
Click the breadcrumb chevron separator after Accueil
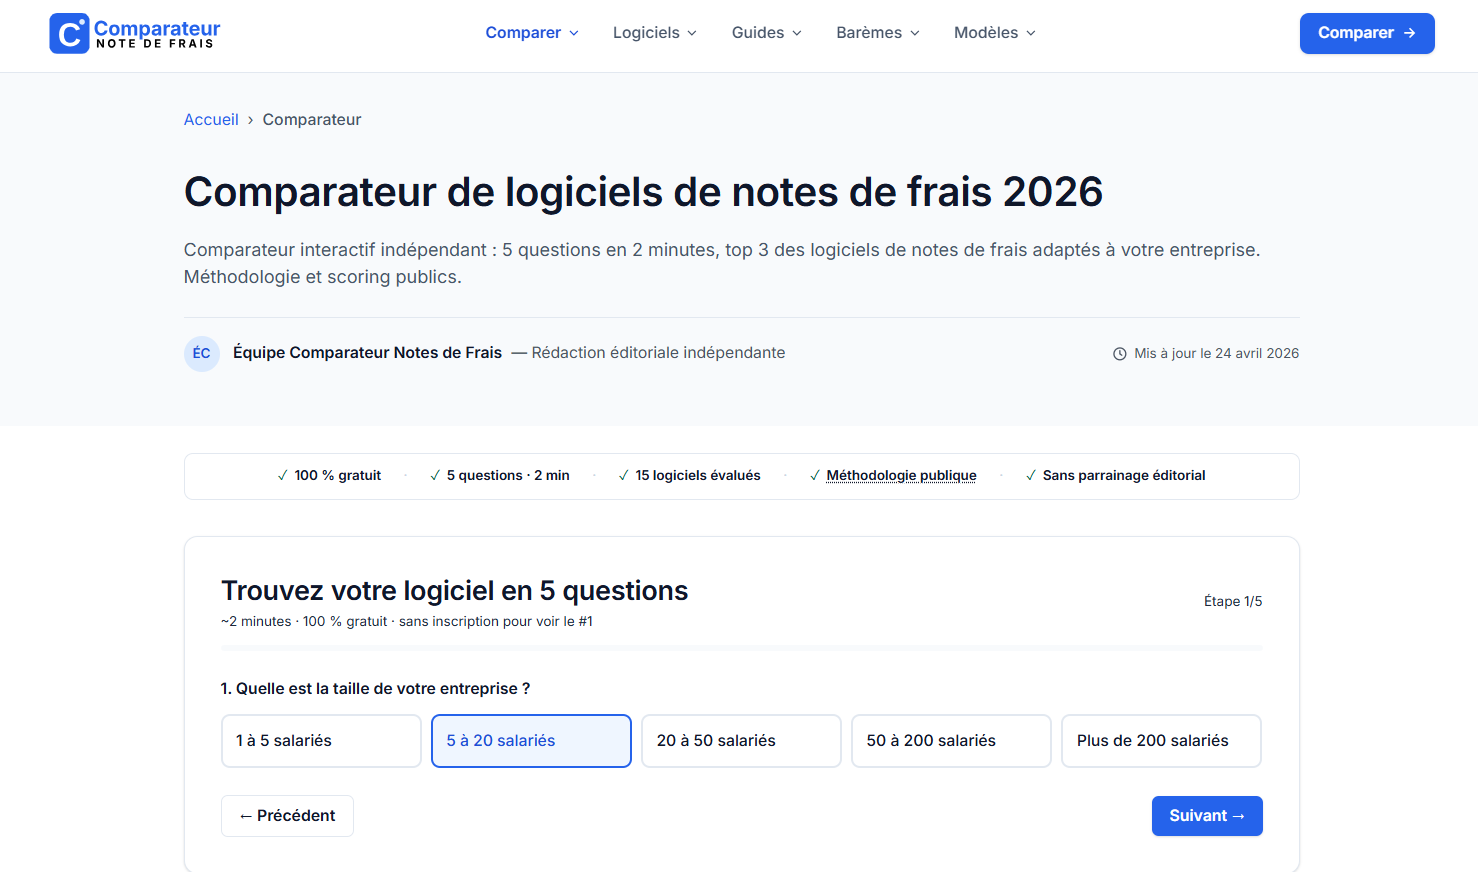point(251,120)
